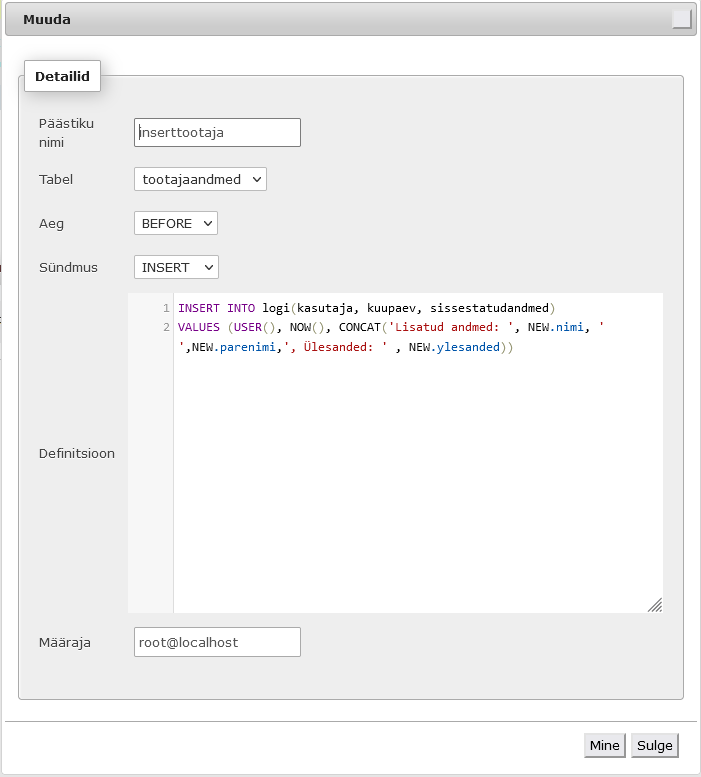Switch to the Detailid tab
The image size is (701, 777).
62,76
